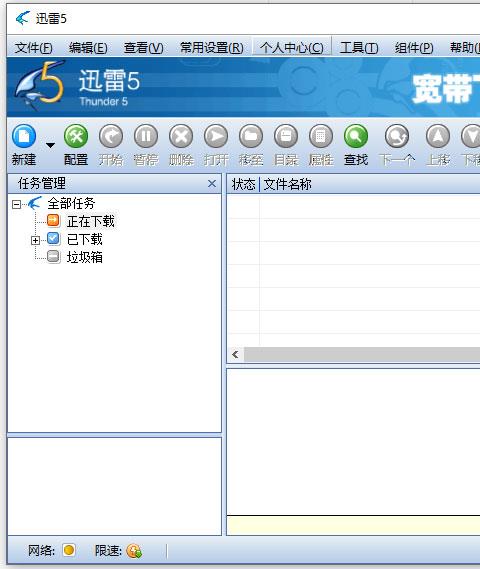Open the dropdown arrow beside 新建

click(x=50, y=145)
